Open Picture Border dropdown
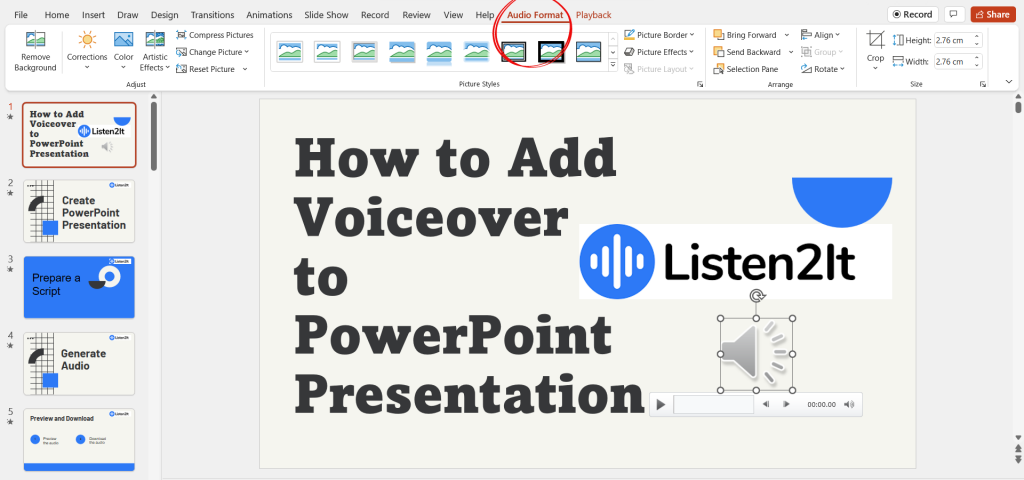 (659, 35)
